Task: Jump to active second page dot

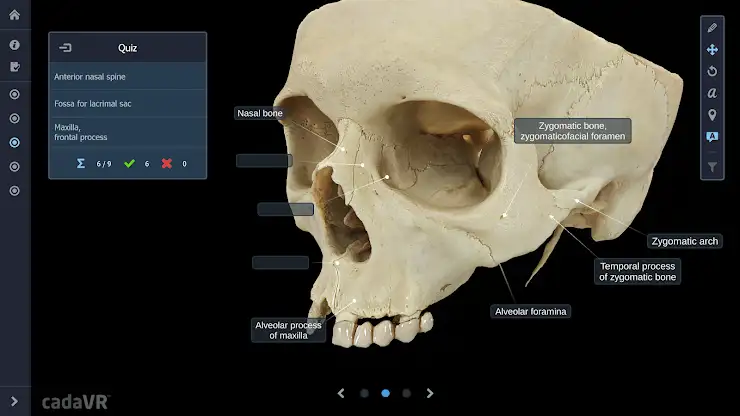Action: pos(386,393)
